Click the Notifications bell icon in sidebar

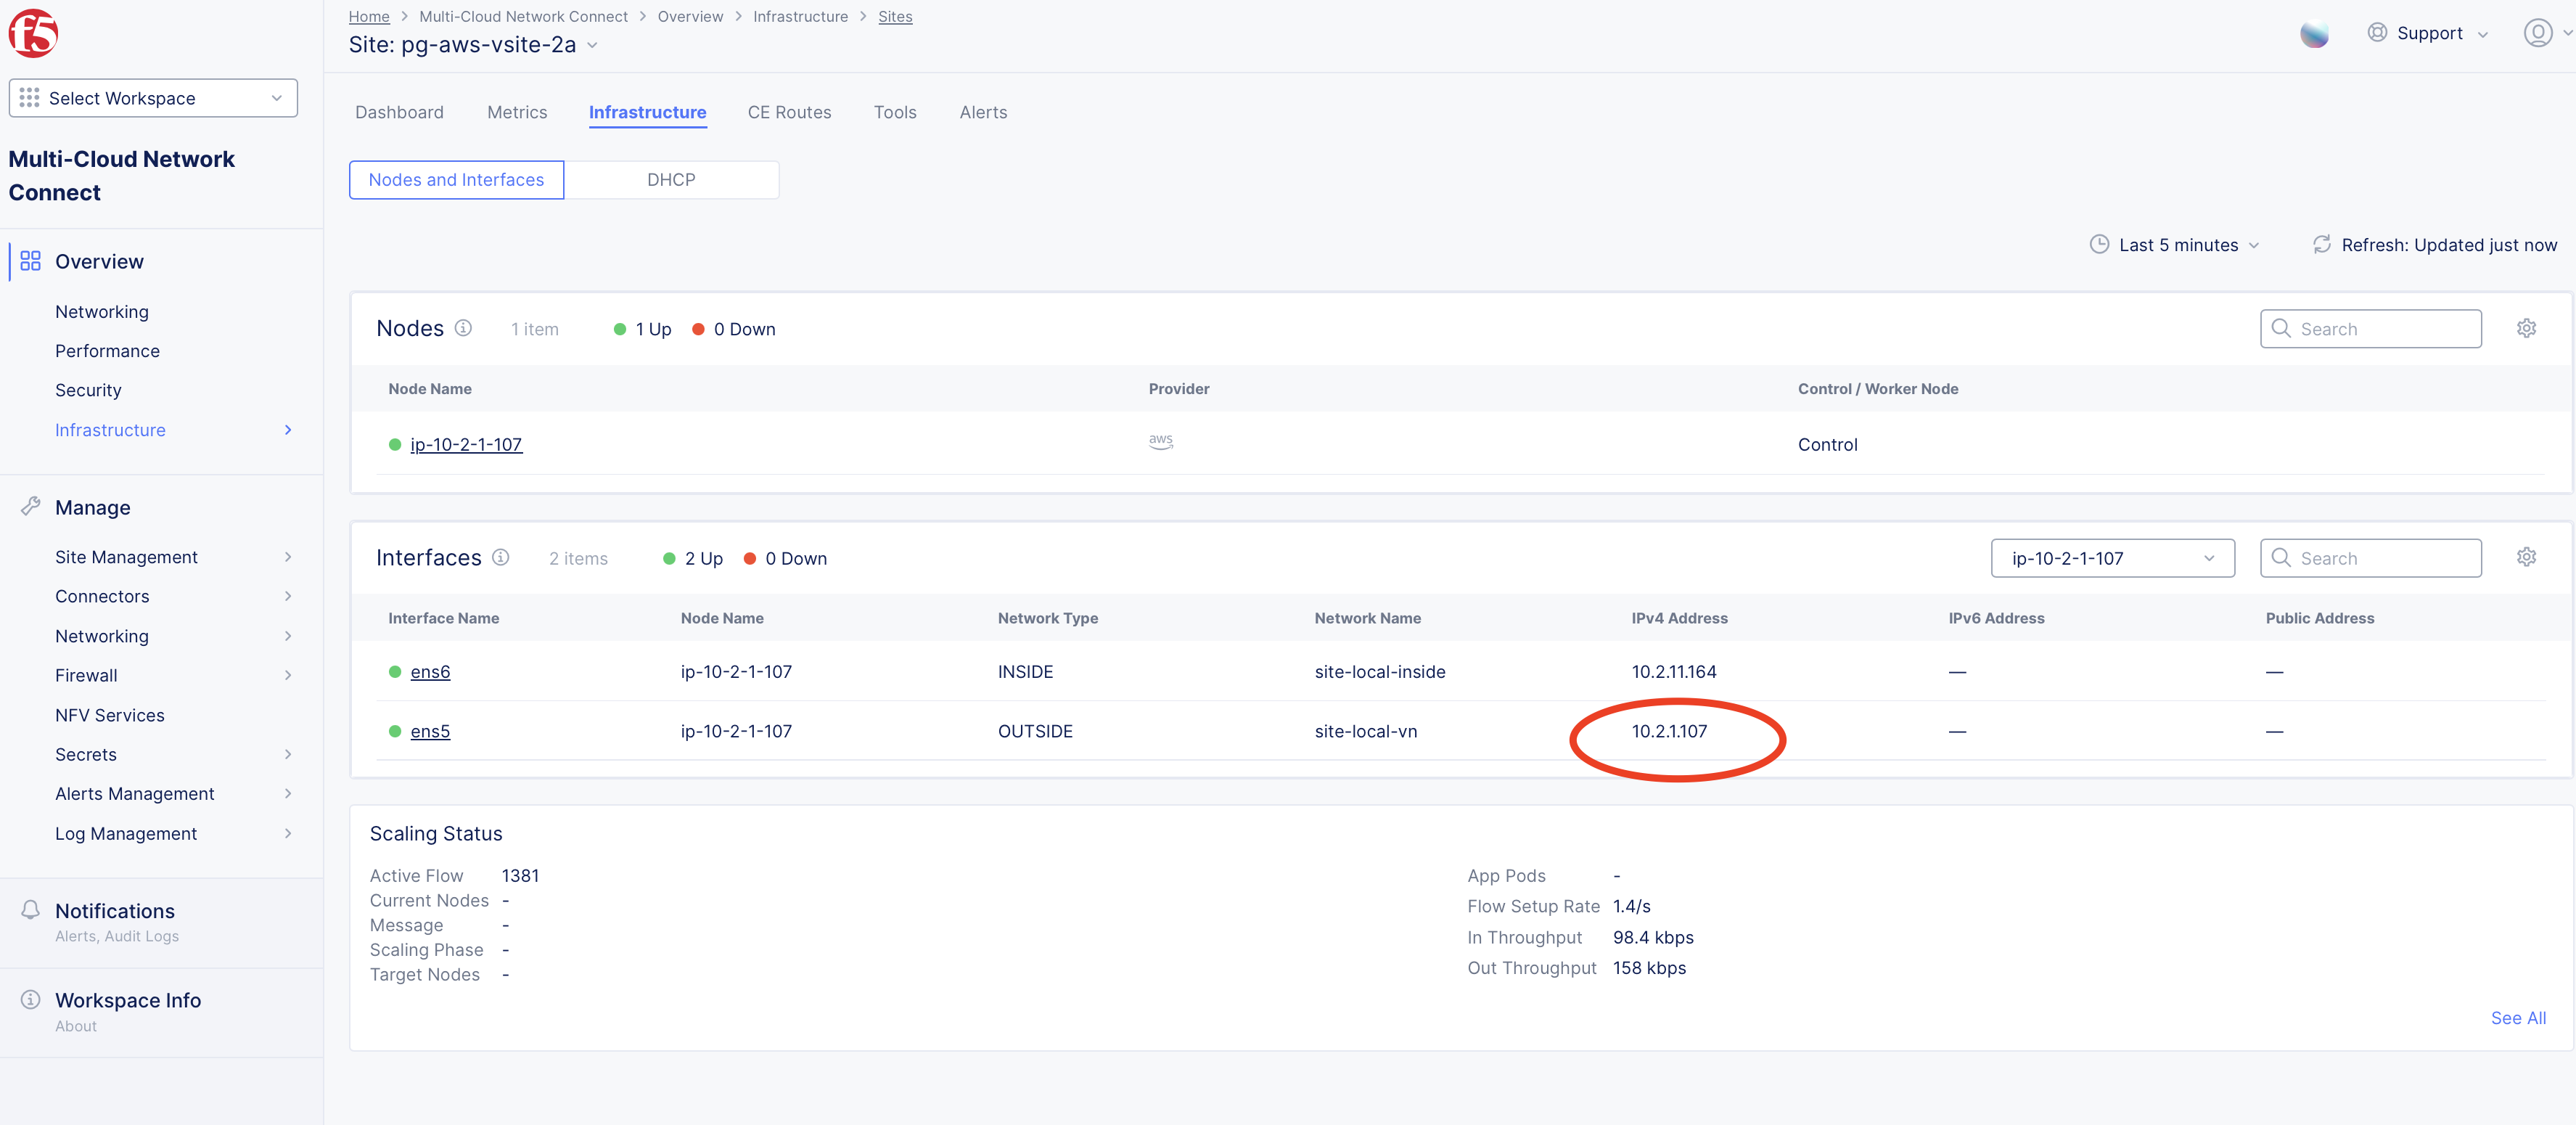pos(30,910)
